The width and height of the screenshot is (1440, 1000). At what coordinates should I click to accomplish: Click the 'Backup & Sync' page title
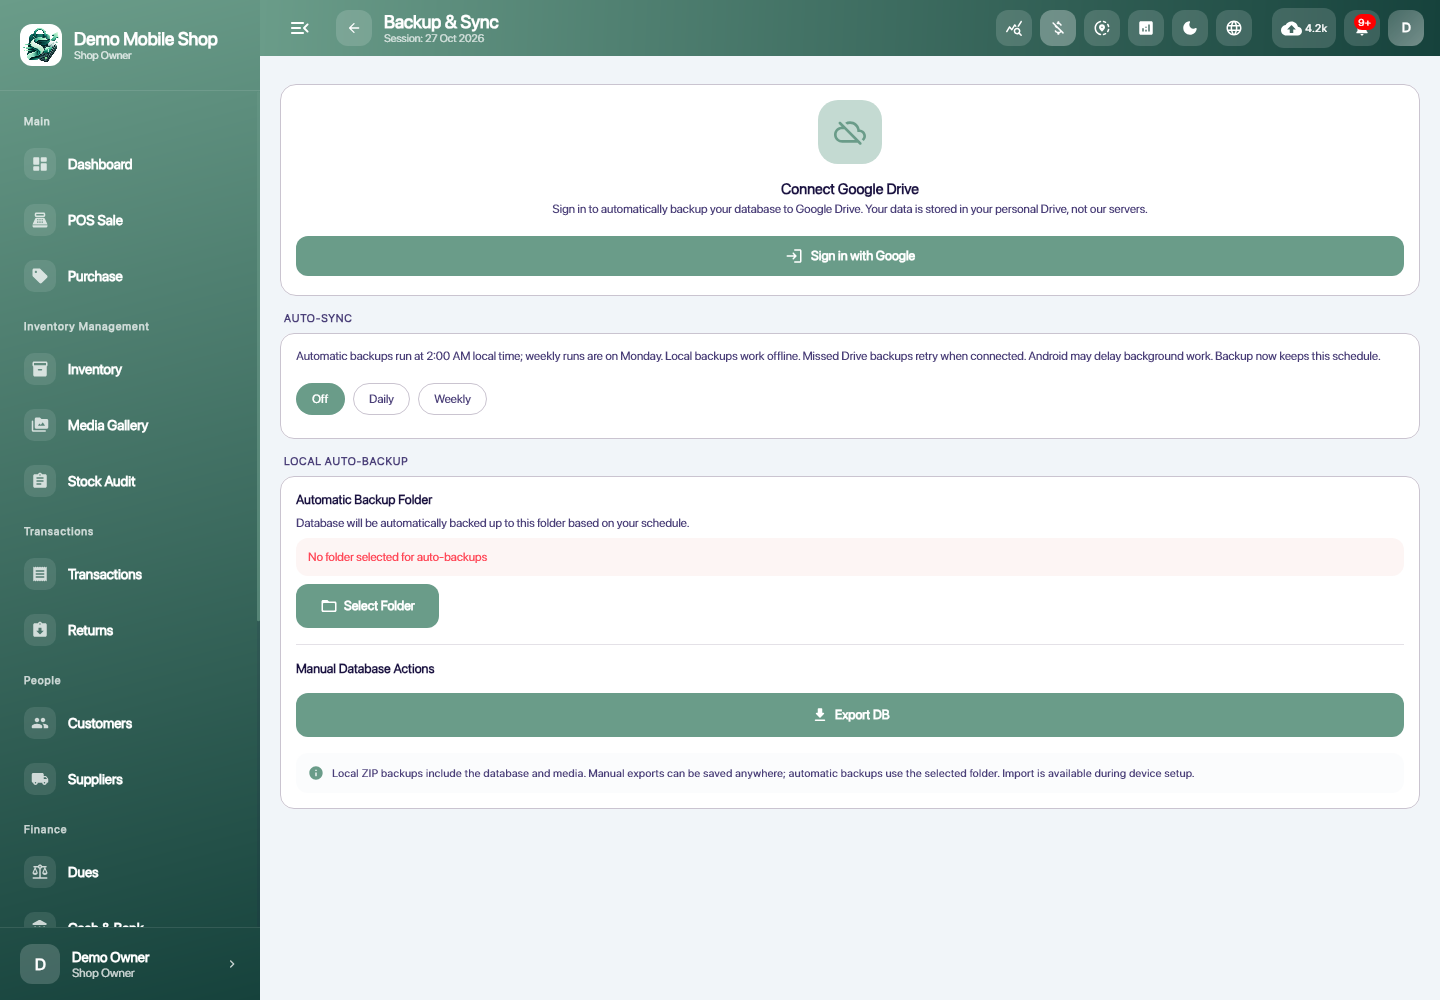[x=441, y=22]
